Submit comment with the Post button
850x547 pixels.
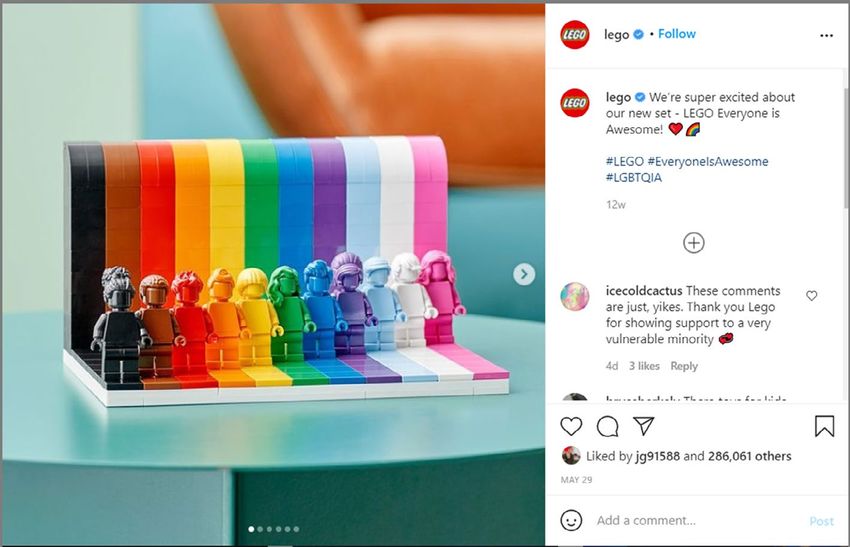point(821,521)
